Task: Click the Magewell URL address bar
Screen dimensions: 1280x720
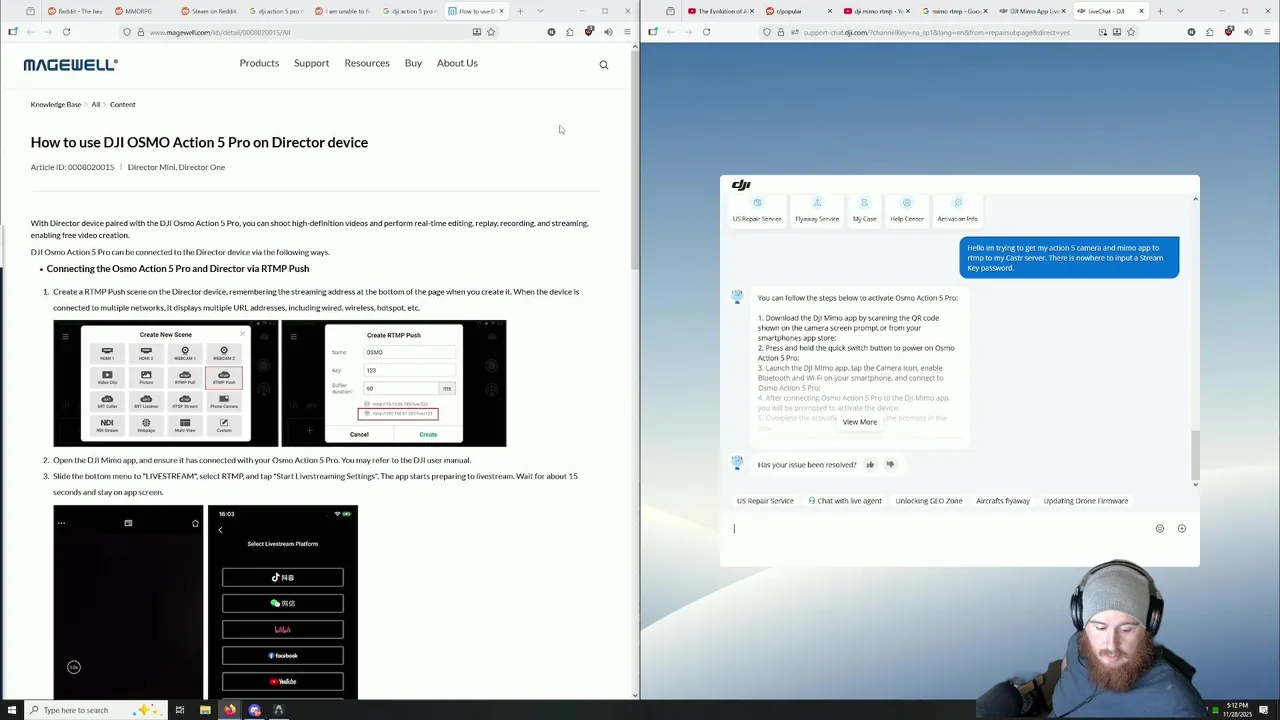Action: [x=310, y=32]
